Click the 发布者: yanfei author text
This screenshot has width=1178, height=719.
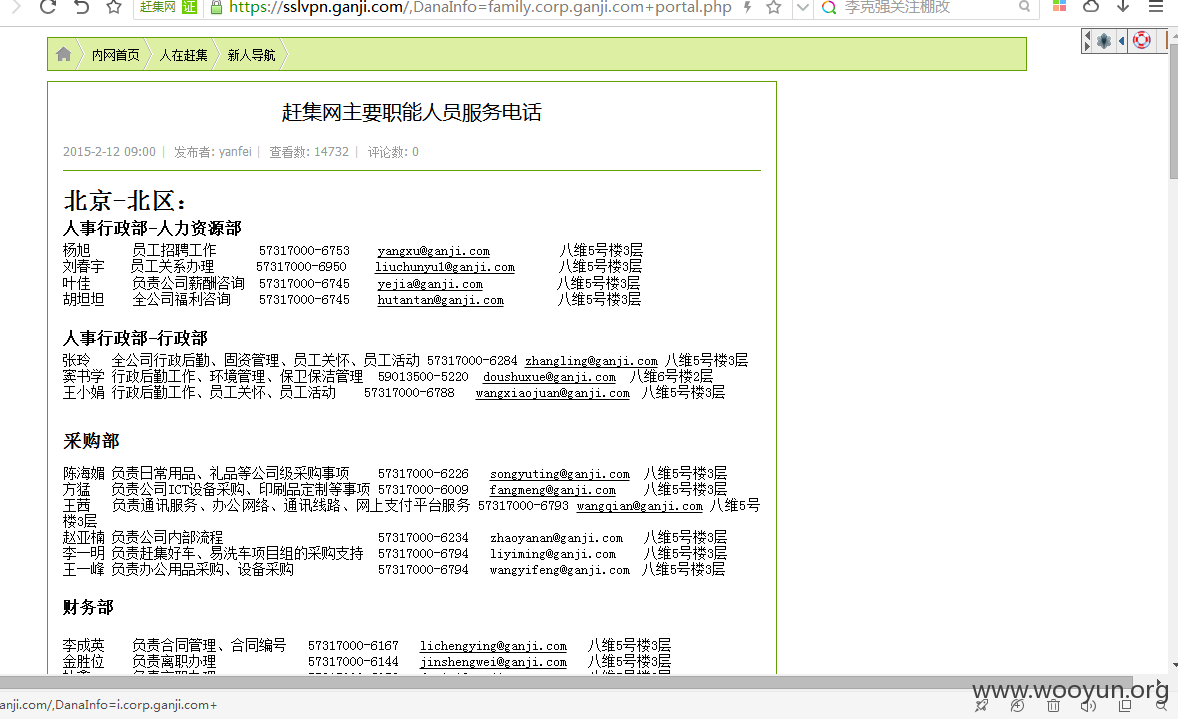point(213,152)
